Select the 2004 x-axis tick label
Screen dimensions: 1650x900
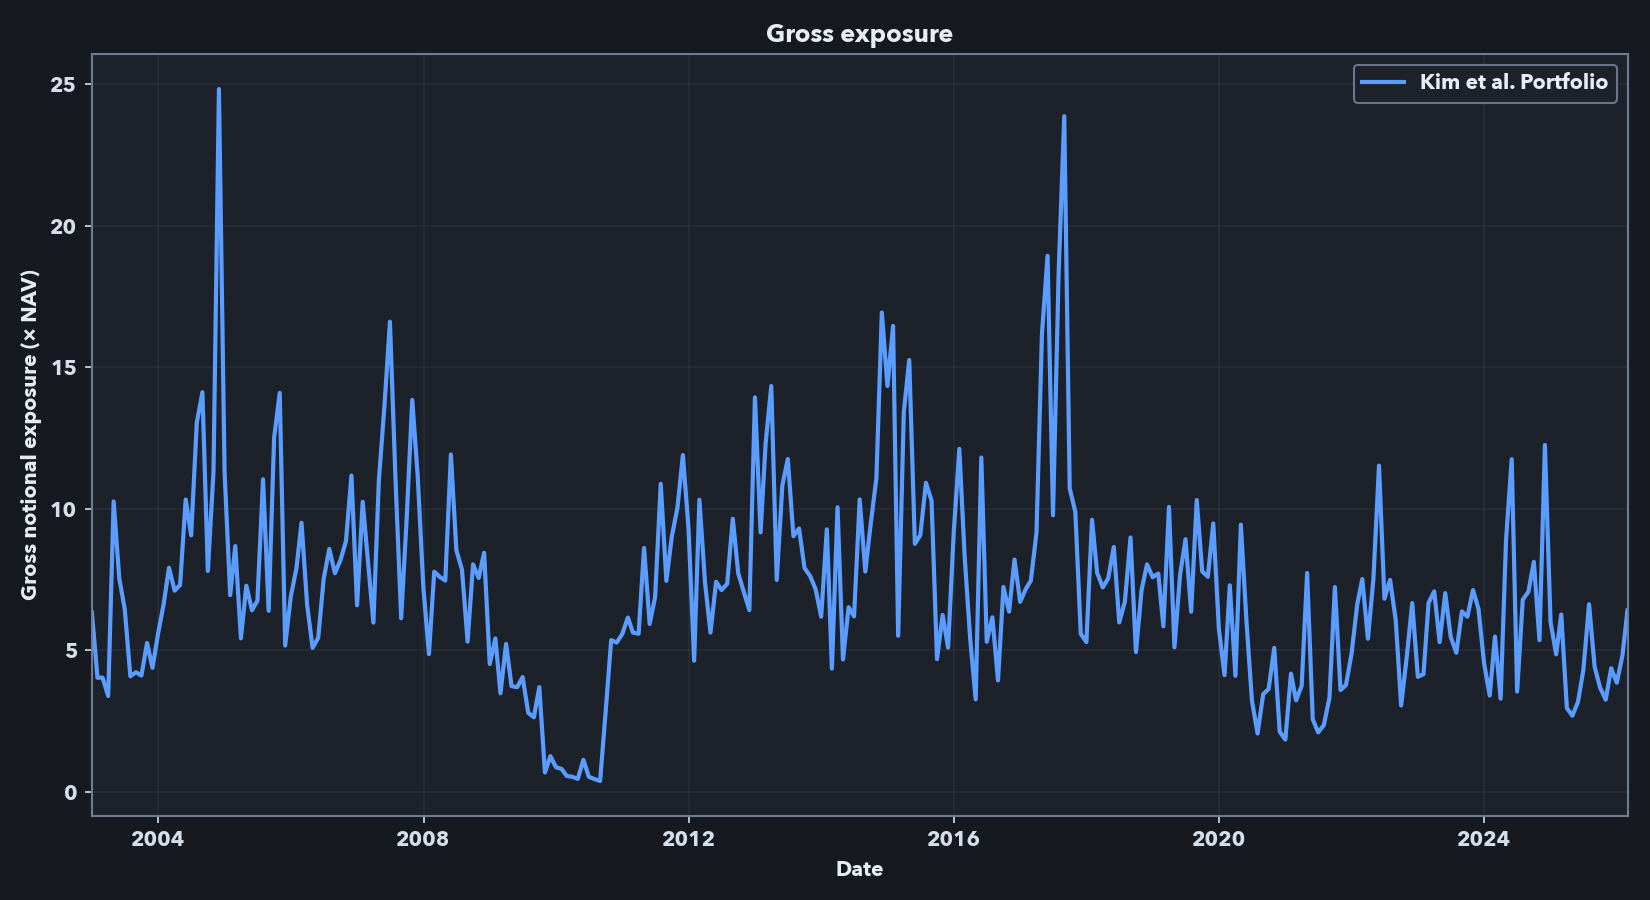click(156, 838)
